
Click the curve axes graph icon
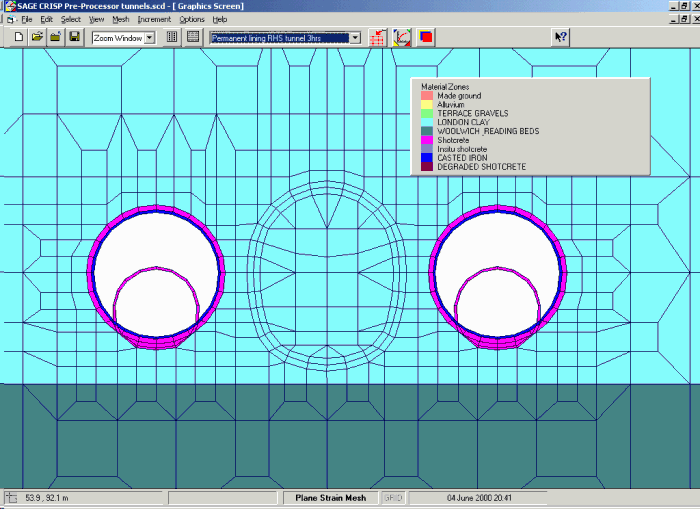pyautogui.click(x=402, y=38)
